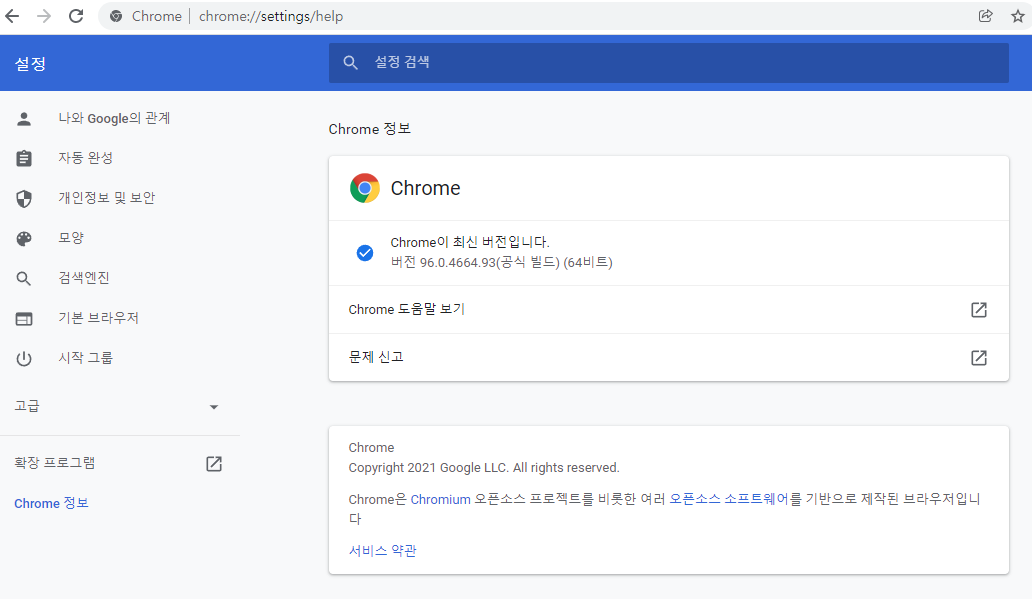1032x599 pixels.
Task: Click the Chrome이 최신 버전입니다 status text
Action: point(470,242)
